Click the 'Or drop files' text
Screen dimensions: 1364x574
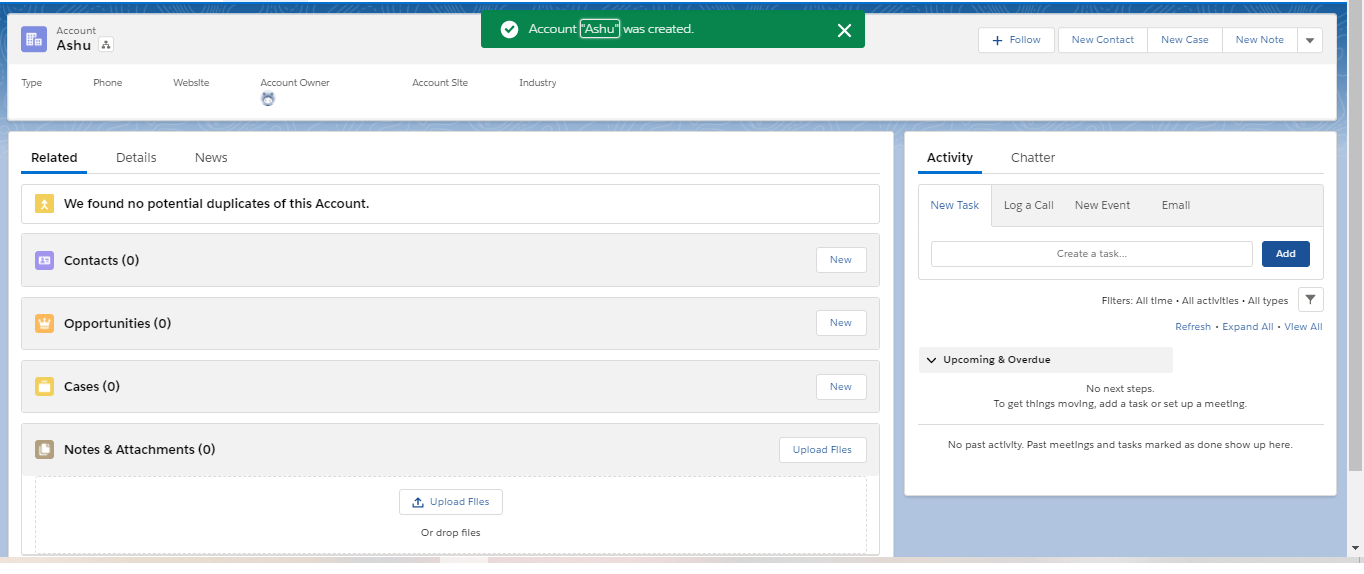pyautogui.click(x=451, y=533)
